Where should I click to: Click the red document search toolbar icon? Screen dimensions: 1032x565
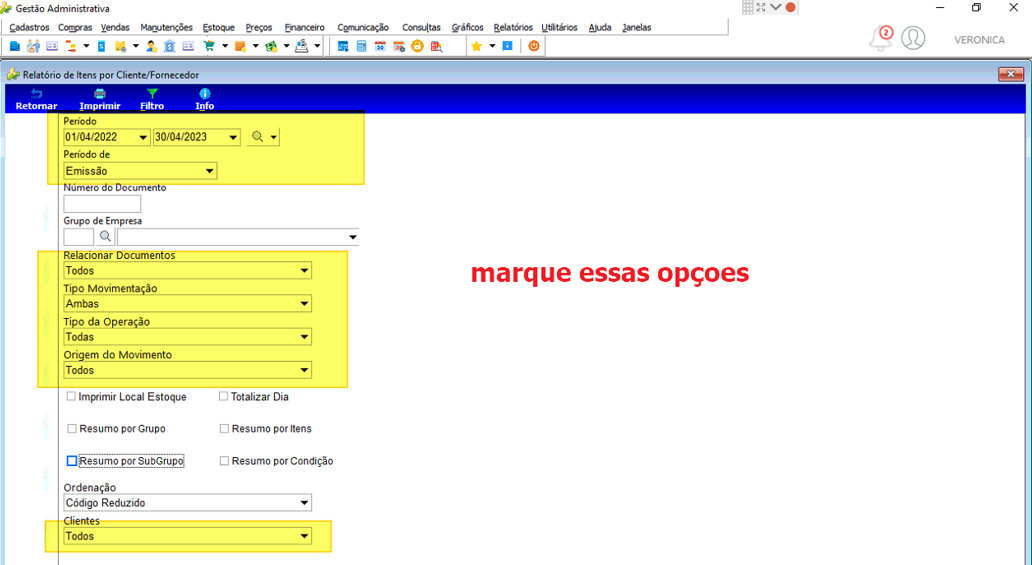pos(436,46)
